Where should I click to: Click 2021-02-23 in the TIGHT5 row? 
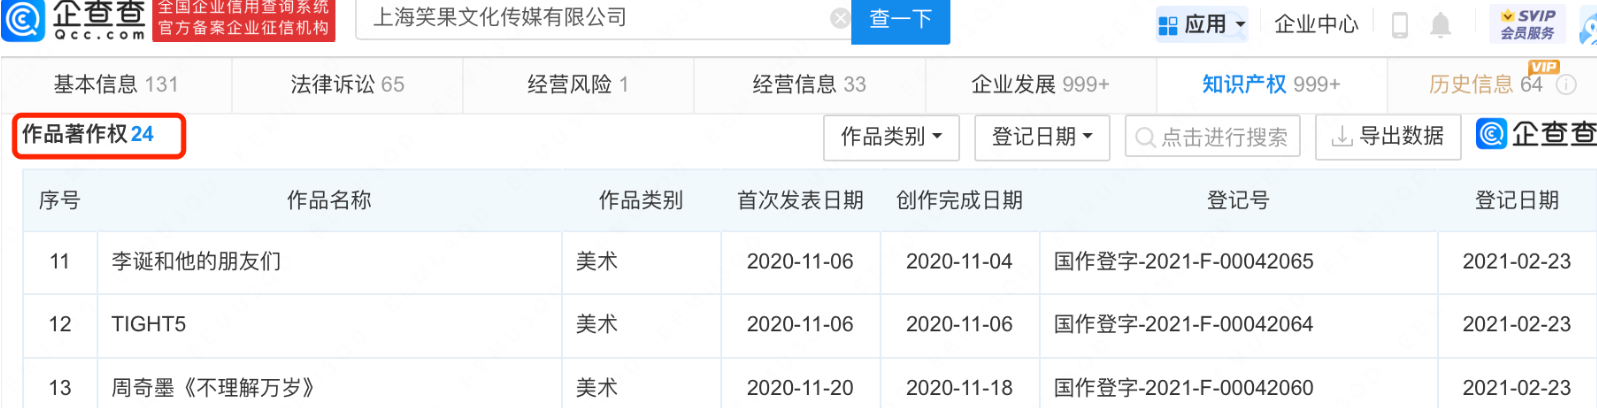click(x=1516, y=324)
